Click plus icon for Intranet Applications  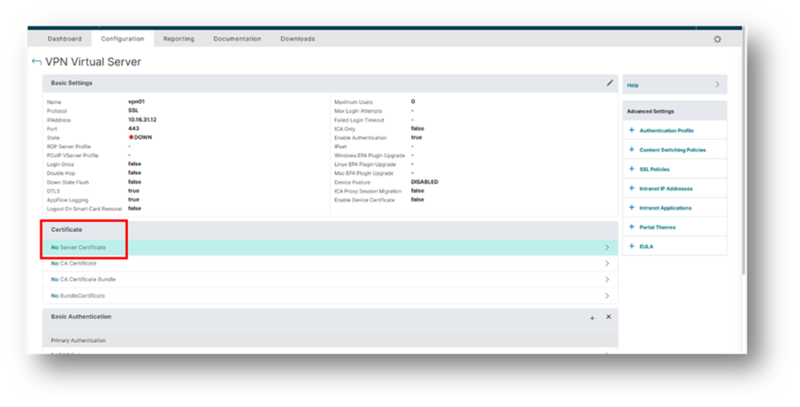632,208
